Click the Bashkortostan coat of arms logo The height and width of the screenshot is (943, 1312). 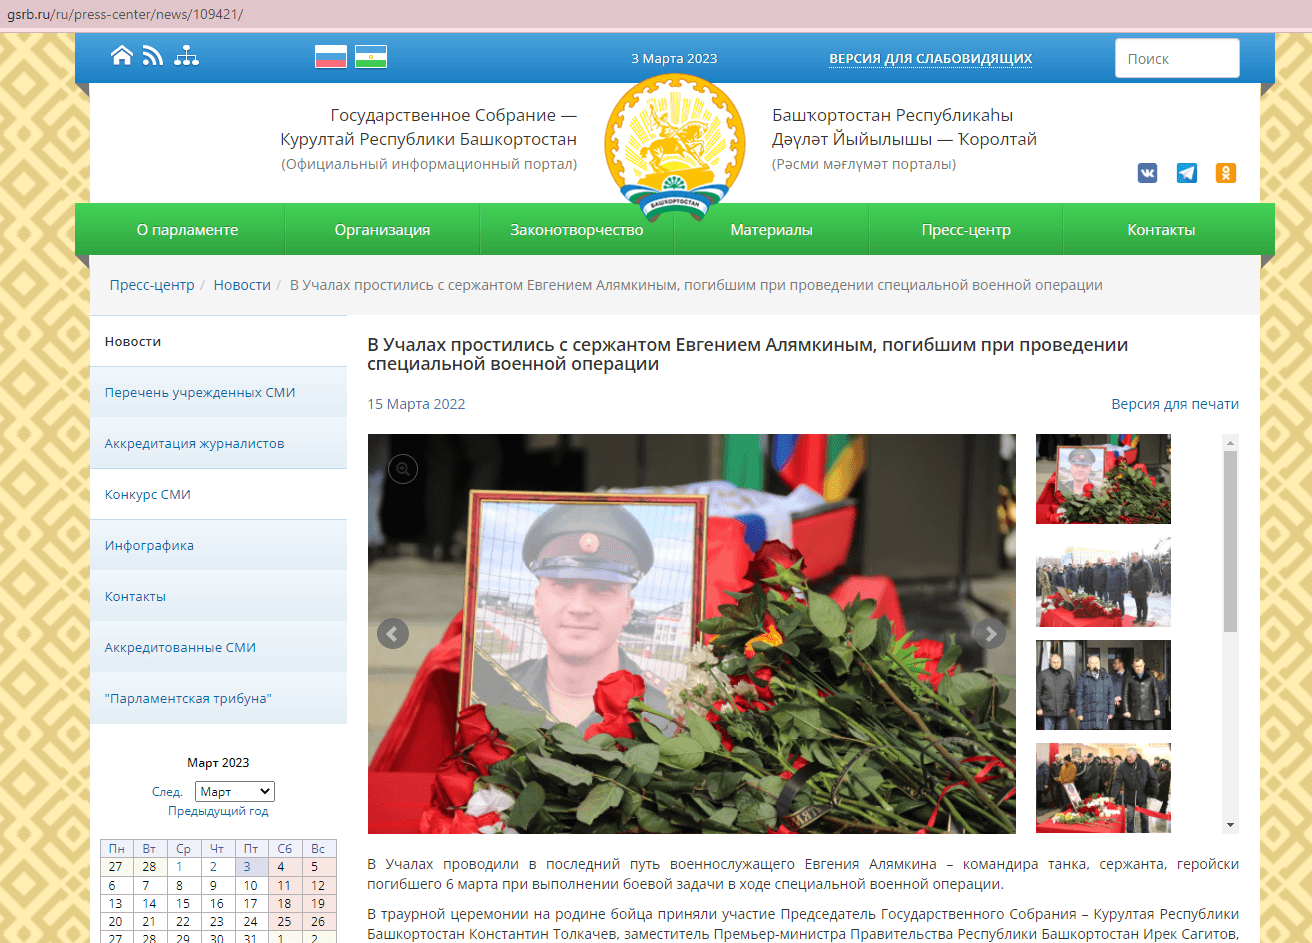point(674,146)
